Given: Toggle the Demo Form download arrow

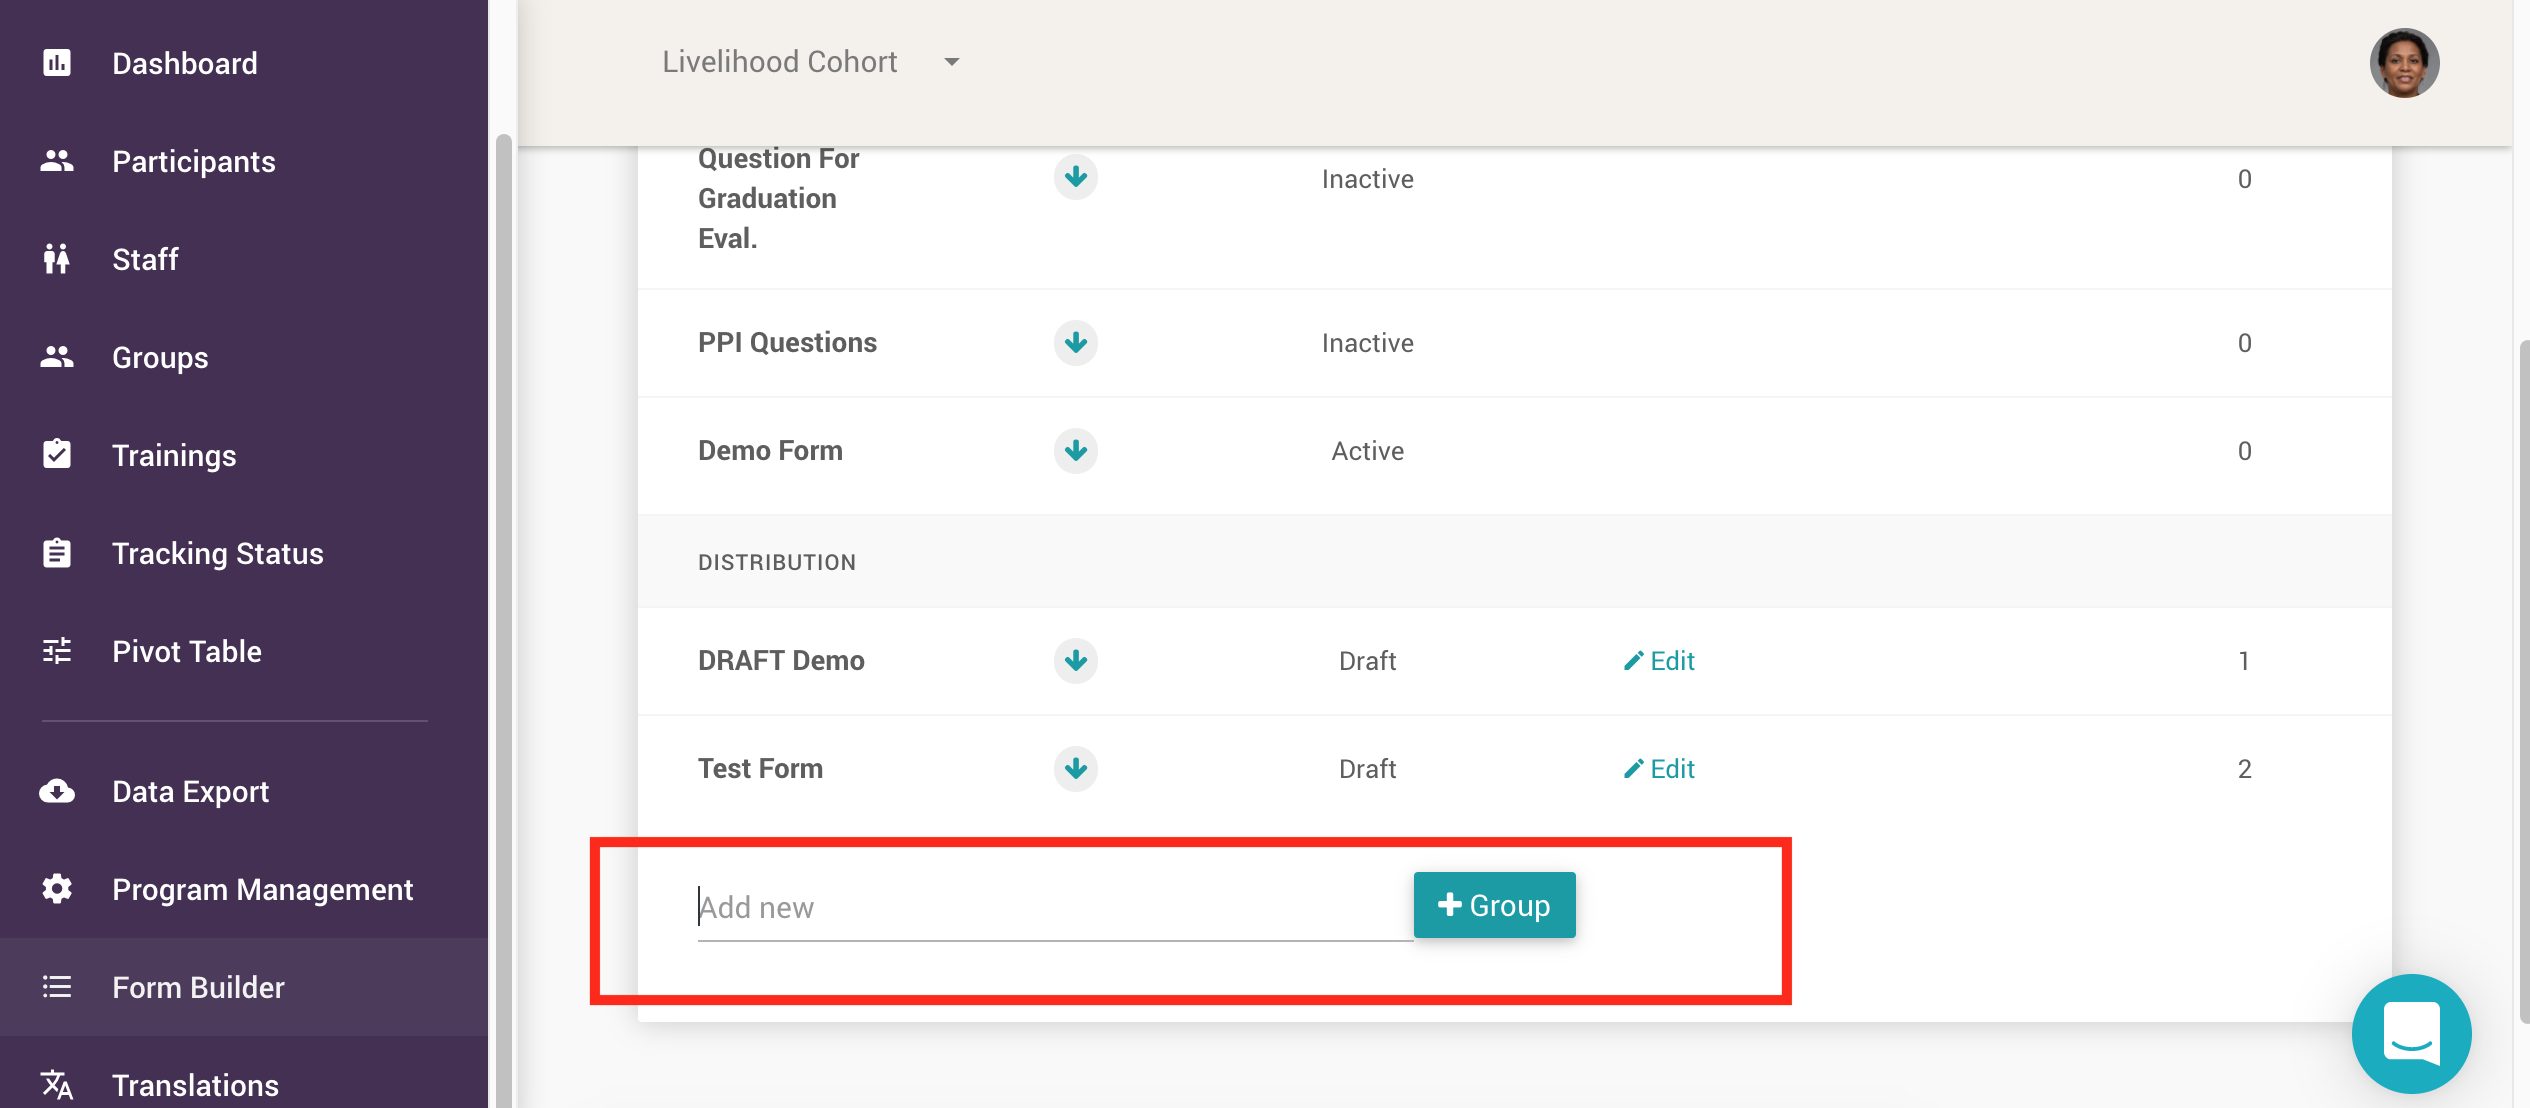Looking at the screenshot, I should [1075, 451].
